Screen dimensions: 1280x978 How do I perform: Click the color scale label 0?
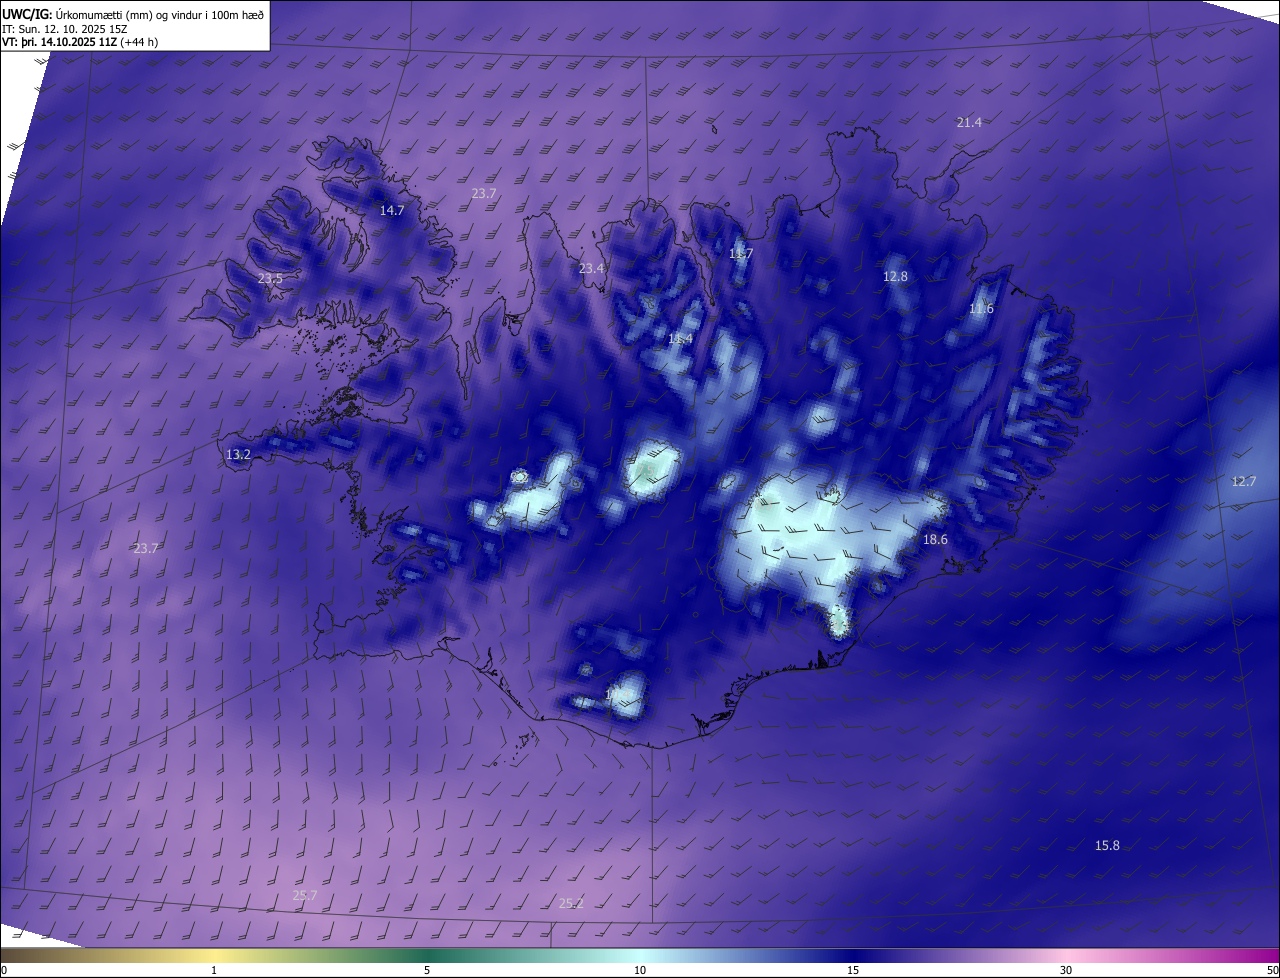pos(4,970)
